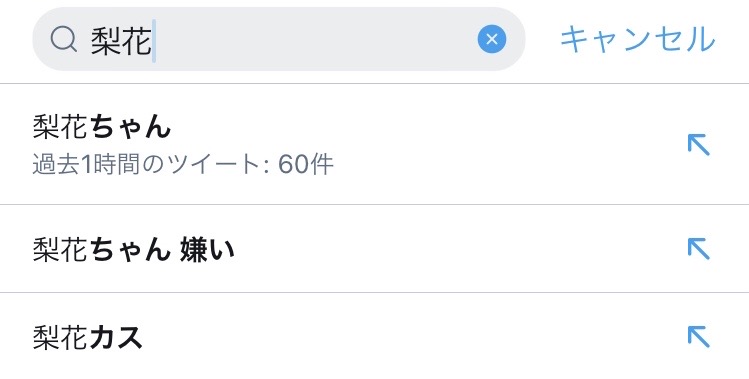Clear the search text with the X button
This screenshot has width=749, height=379.
(x=492, y=39)
